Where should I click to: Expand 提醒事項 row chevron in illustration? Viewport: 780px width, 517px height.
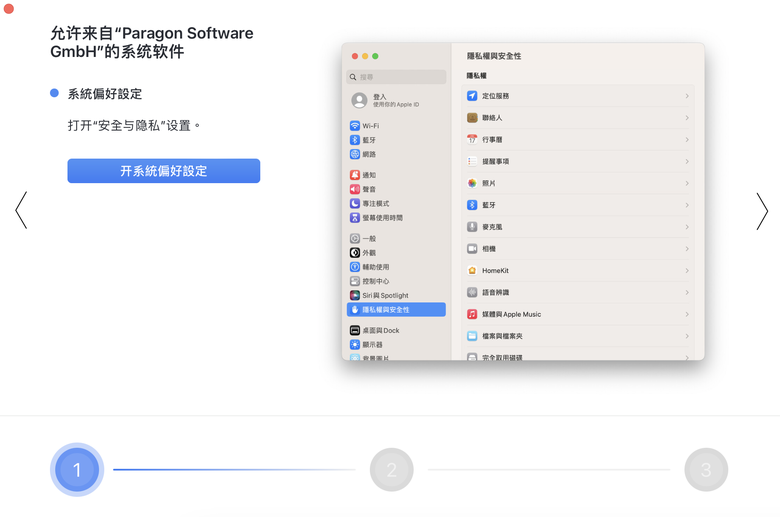tap(687, 161)
